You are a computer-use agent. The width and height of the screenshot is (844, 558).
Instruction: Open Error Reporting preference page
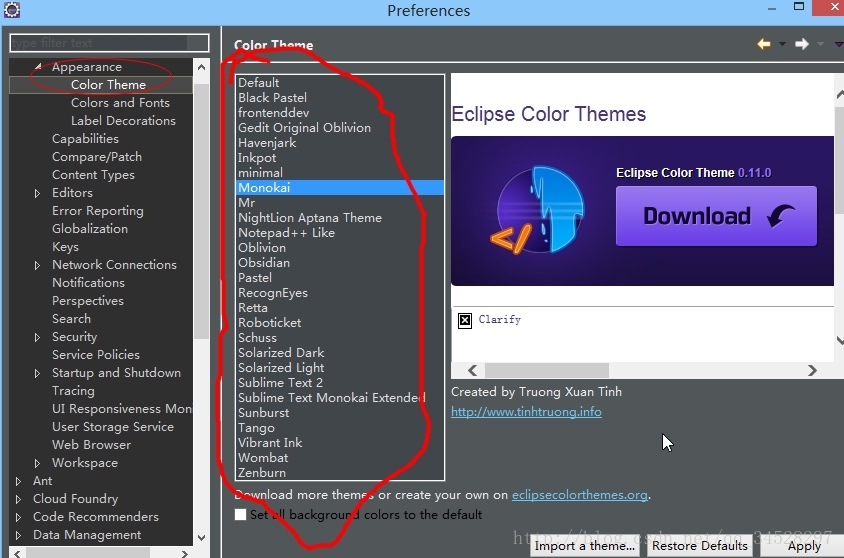[x=97, y=211]
